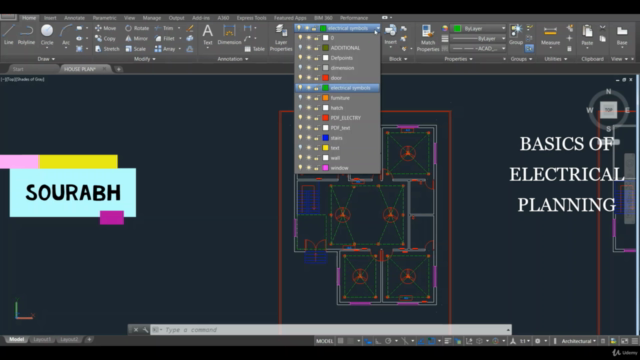Click the Move tool
The image size is (640, 360).
(105, 28)
